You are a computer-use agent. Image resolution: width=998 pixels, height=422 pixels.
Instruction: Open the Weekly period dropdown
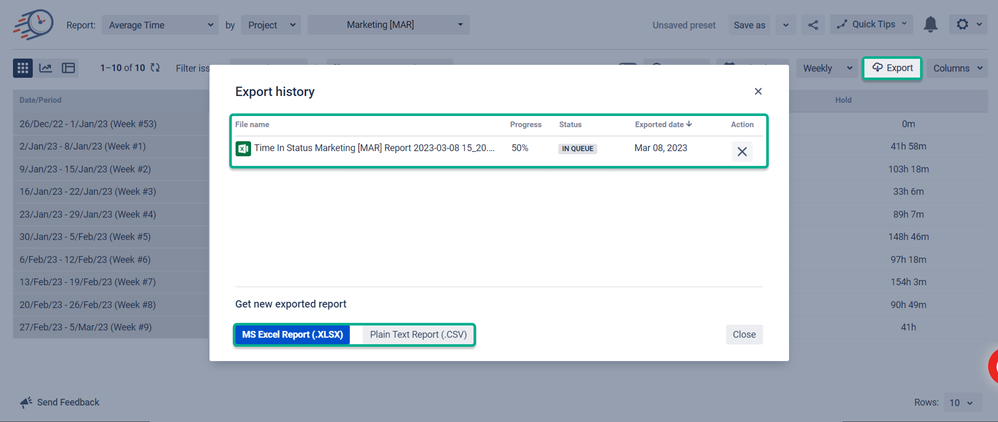pyautogui.click(x=827, y=68)
